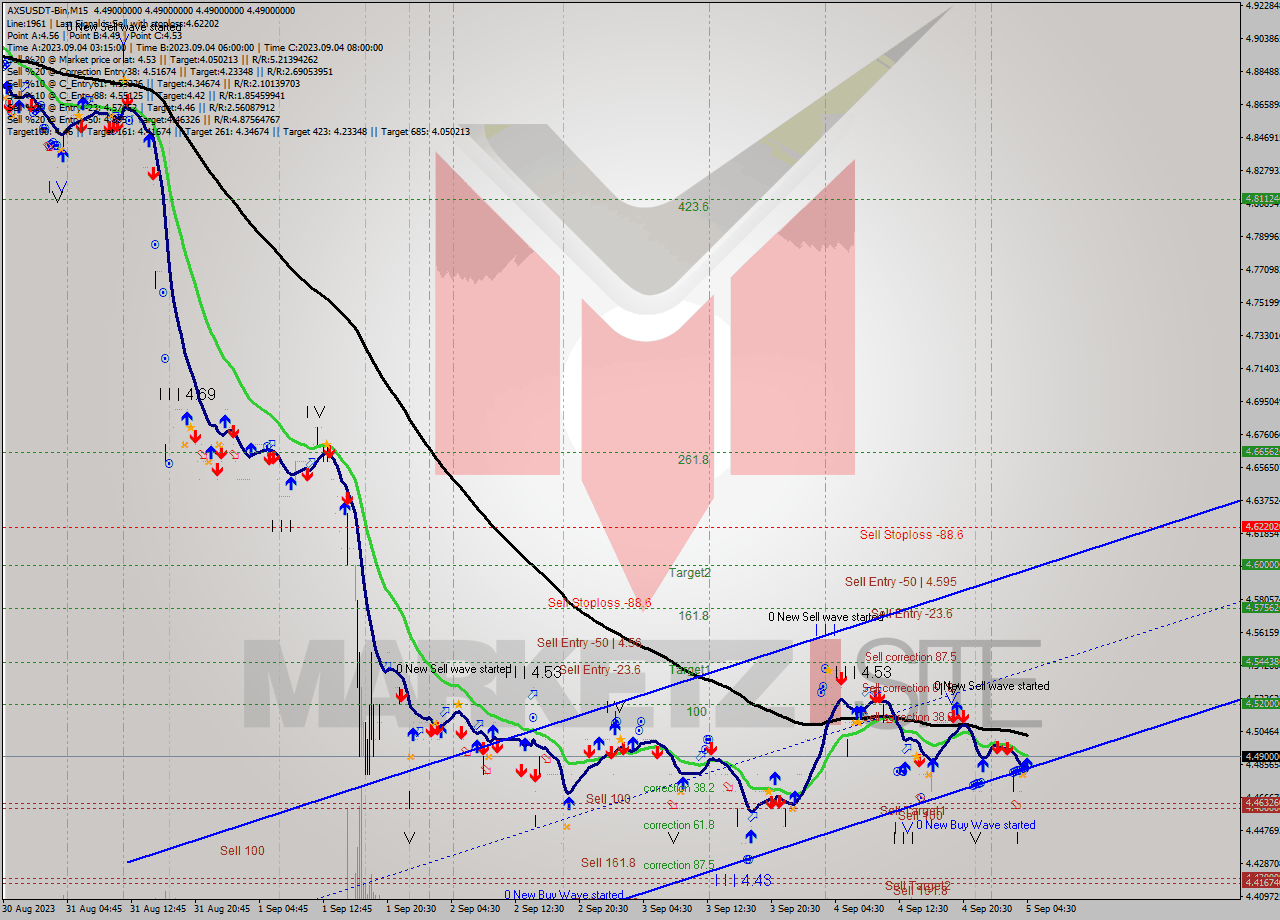Click the 'Target 685: 4.050213' text
The height and width of the screenshot is (920, 1280).
tap(424, 131)
